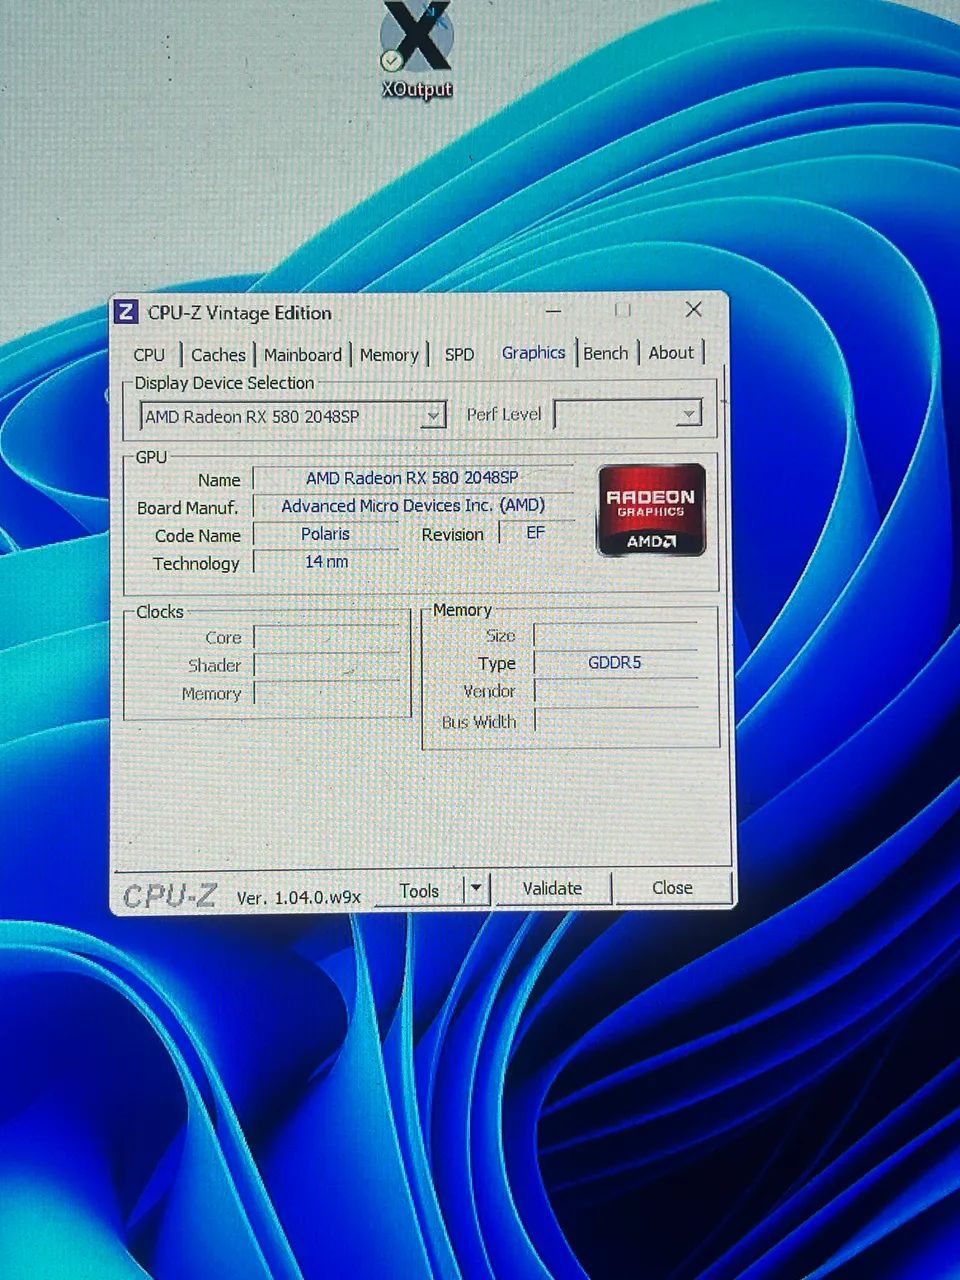Expand the Tools button dropdown arrow

point(477,888)
